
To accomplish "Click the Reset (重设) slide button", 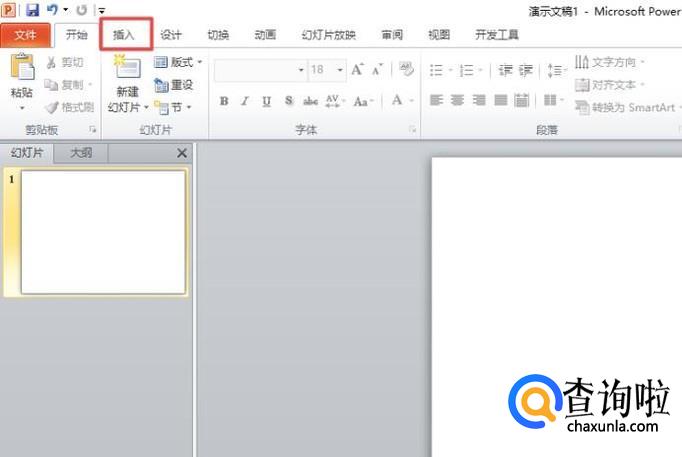I will [174, 85].
